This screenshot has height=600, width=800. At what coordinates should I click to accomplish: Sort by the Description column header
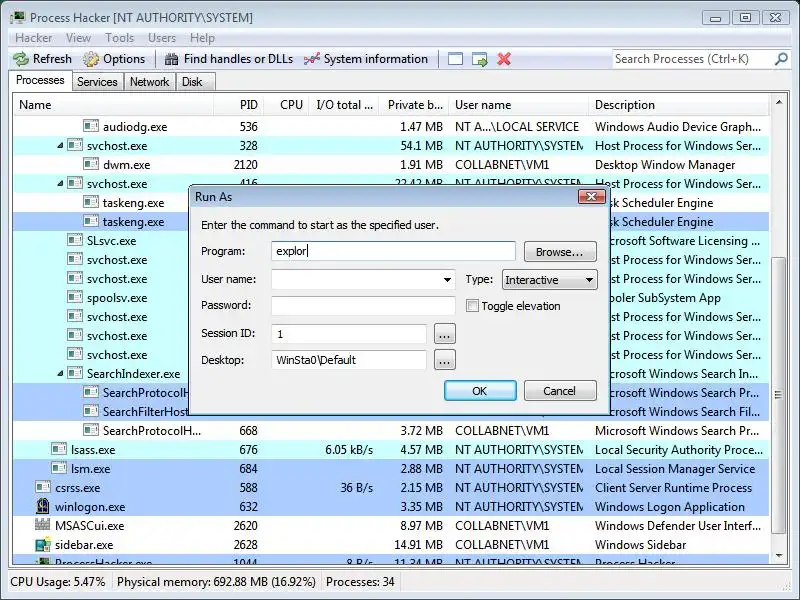[x=679, y=105]
